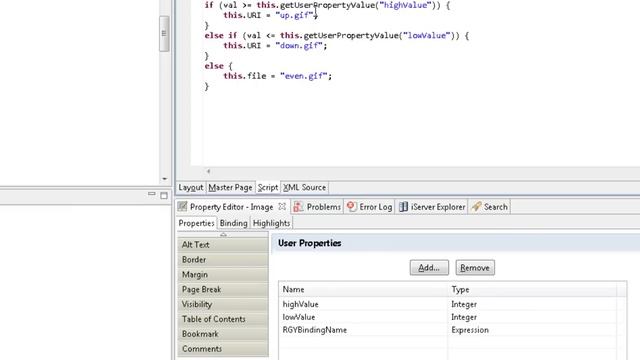
Task: Click "highValue" string in the script
Action: [405, 5]
